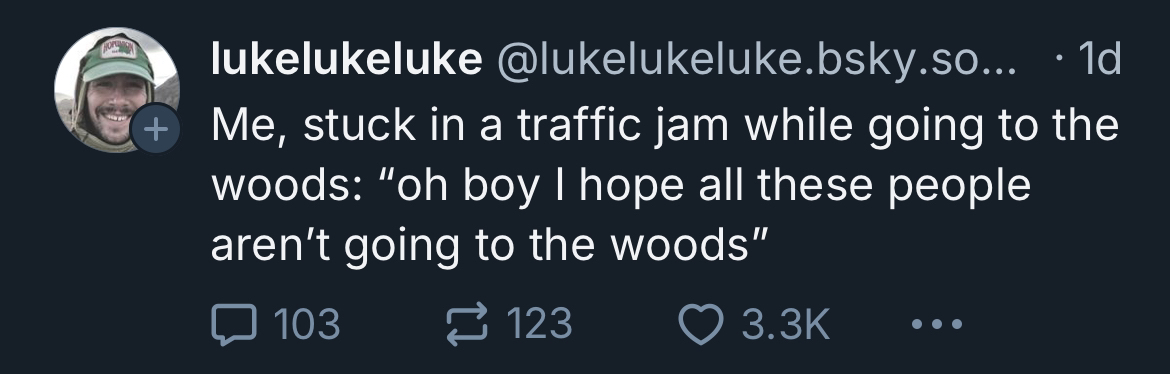Open the @lukelukeluke.bsky.so... handle link

tap(757, 60)
